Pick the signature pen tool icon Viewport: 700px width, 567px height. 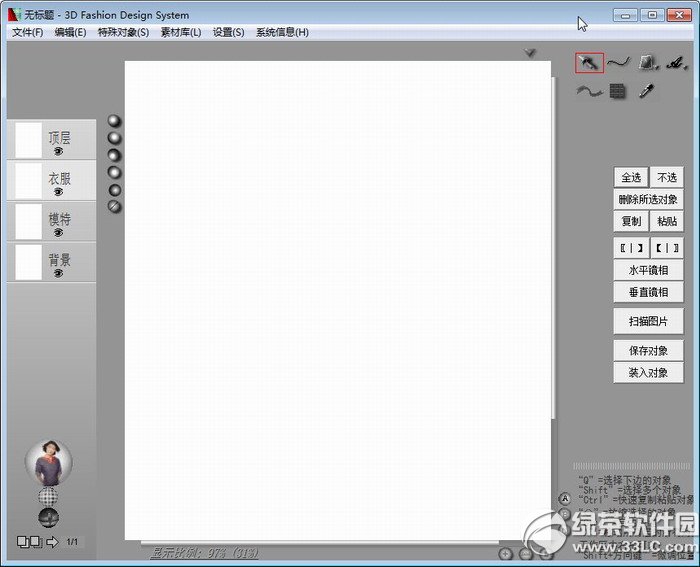[676, 63]
